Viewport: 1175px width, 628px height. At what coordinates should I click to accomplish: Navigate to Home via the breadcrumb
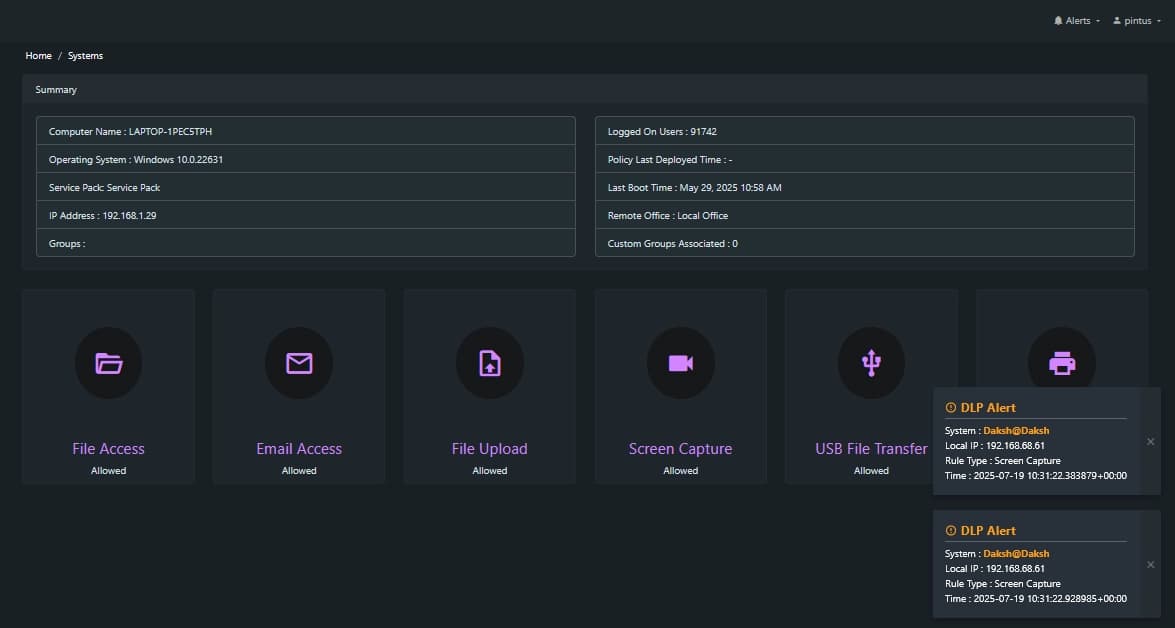tap(38, 55)
